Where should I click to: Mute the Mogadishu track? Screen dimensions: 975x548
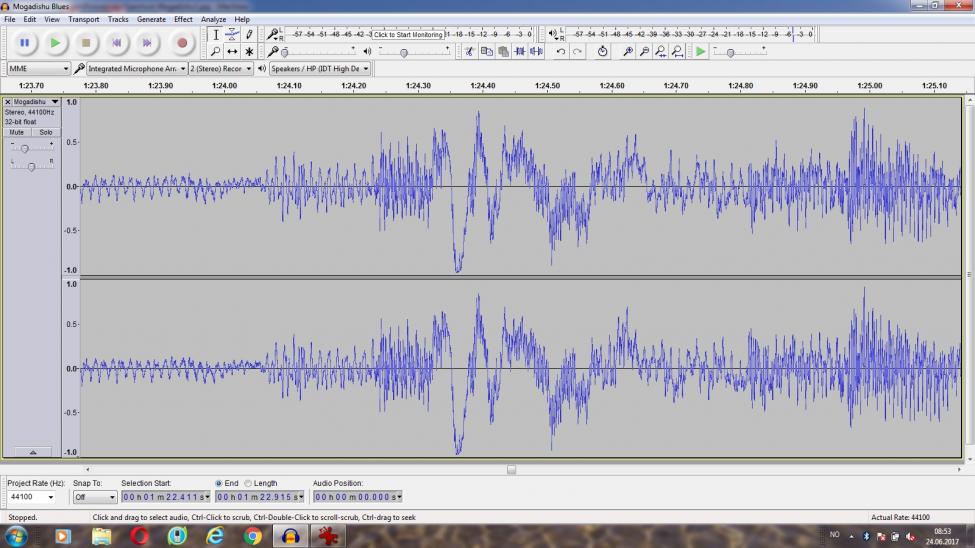17,132
